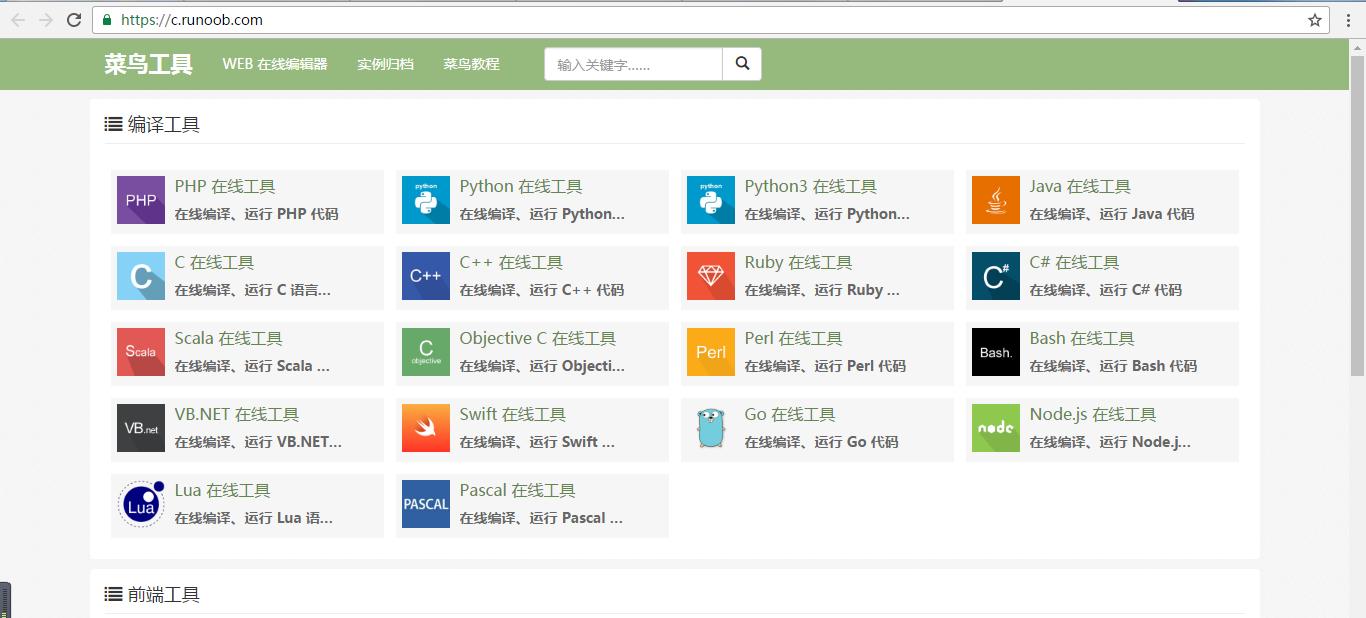The width and height of the screenshot is (1366, 618).
Task: Click the green secure padlock icon
Action: click(107, 19)
